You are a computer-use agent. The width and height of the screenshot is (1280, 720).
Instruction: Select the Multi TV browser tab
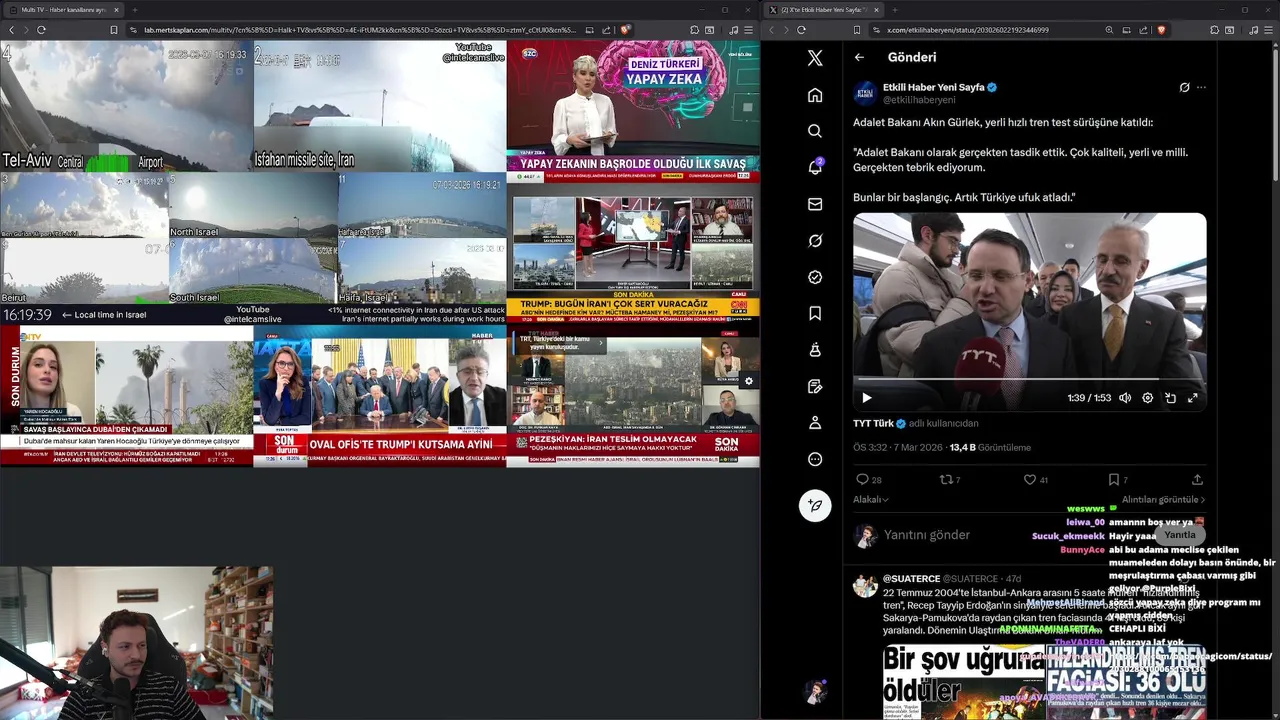(x=62, y=9)
